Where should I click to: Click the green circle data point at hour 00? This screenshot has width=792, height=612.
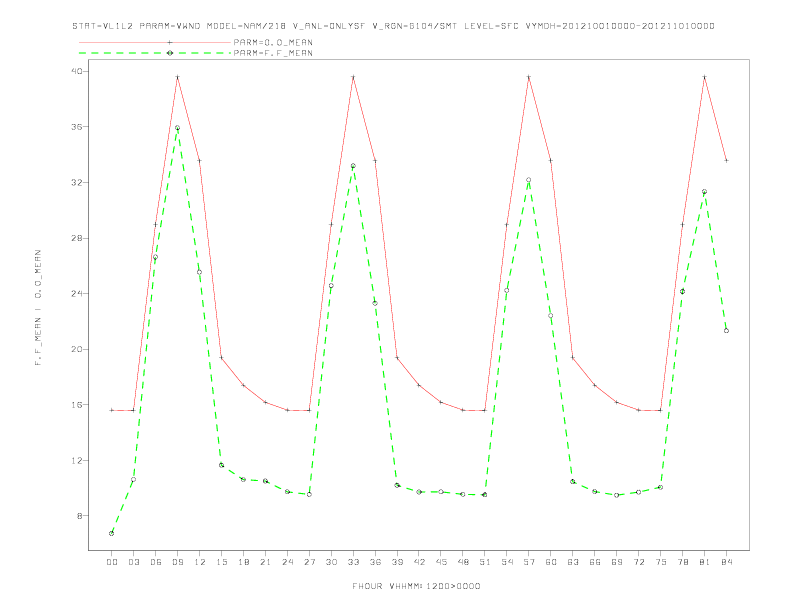112,533
